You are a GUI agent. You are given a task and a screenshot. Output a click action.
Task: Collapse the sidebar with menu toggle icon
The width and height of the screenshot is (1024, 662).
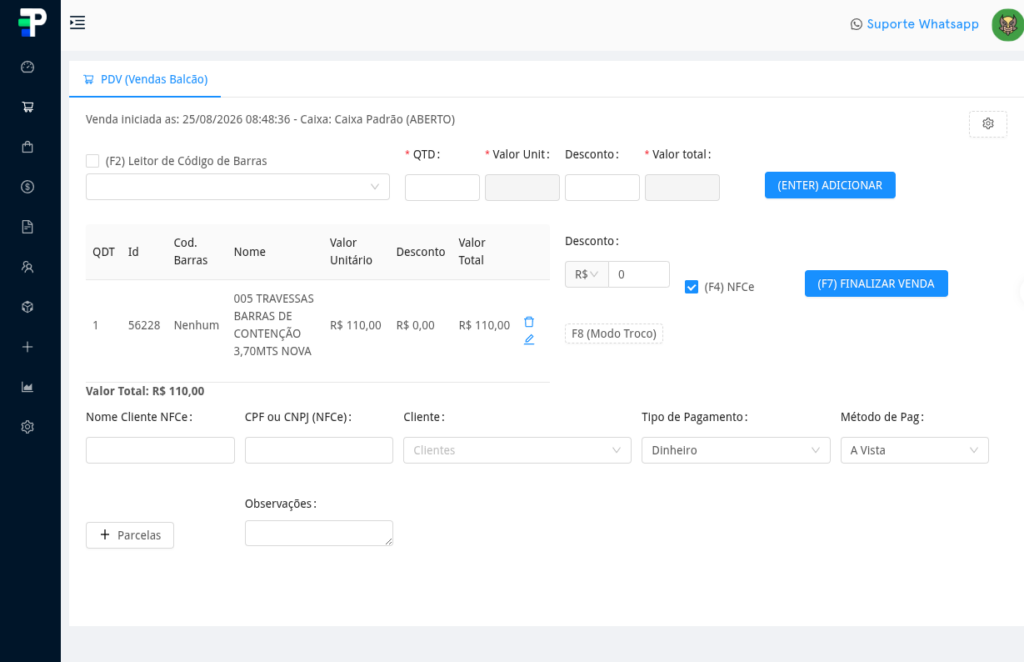78,23
